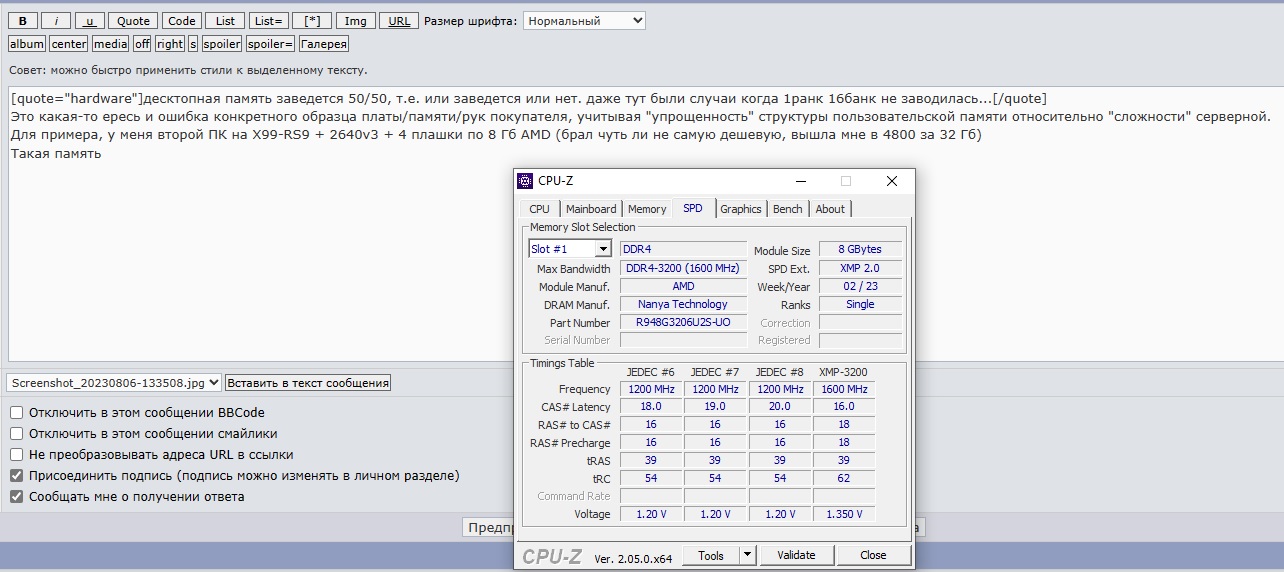Screen dimensions: 1284x572
Task: Click the module size 8 GBytes value
Action: click(860, 249)
